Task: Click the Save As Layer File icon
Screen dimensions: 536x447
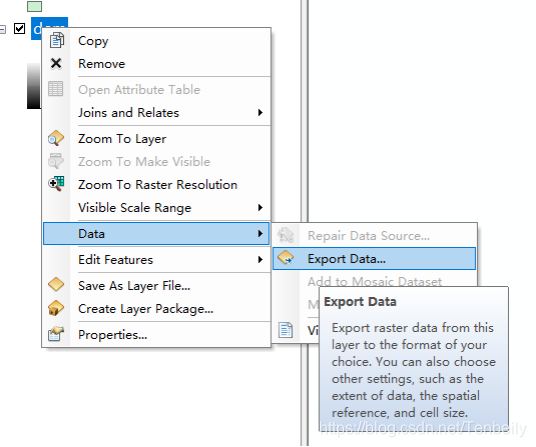Action: (56, 285)
